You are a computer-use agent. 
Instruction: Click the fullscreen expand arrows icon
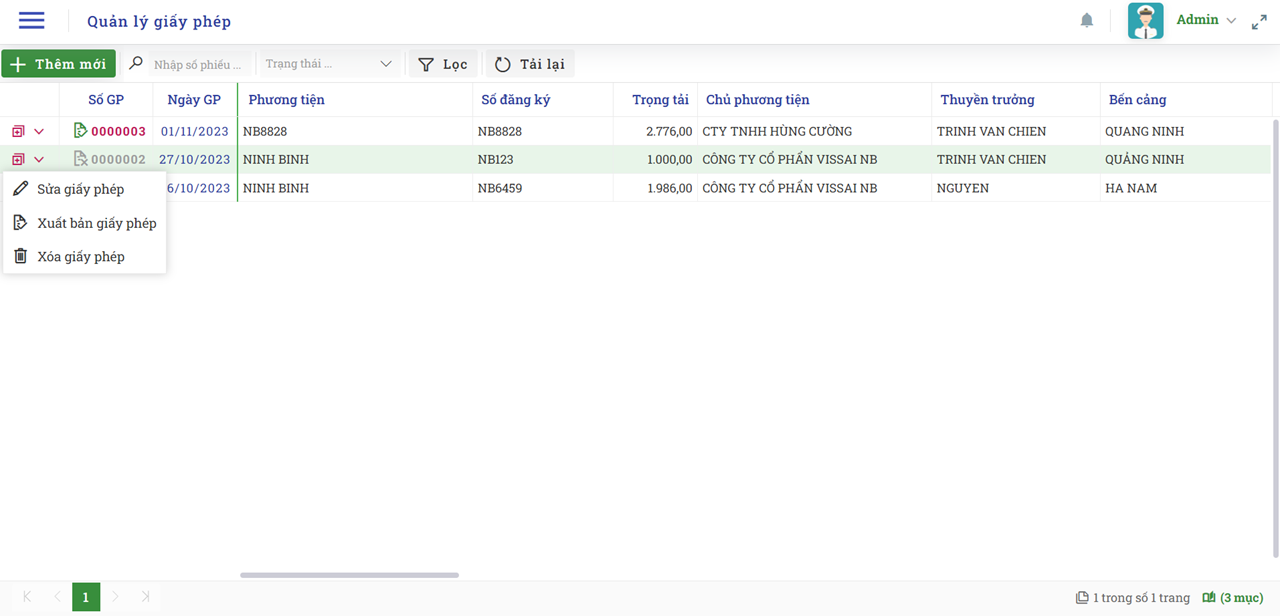click(1259, 21)
